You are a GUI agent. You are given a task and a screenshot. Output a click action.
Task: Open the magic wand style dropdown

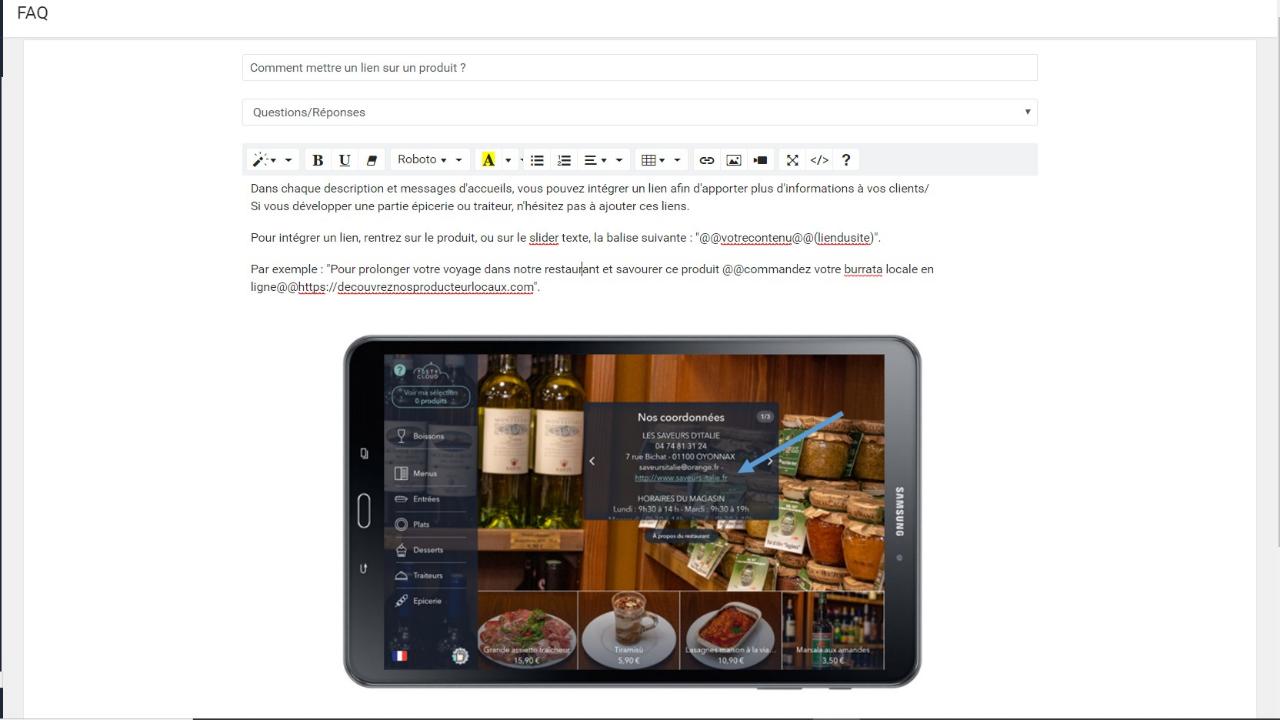(272, 160)
